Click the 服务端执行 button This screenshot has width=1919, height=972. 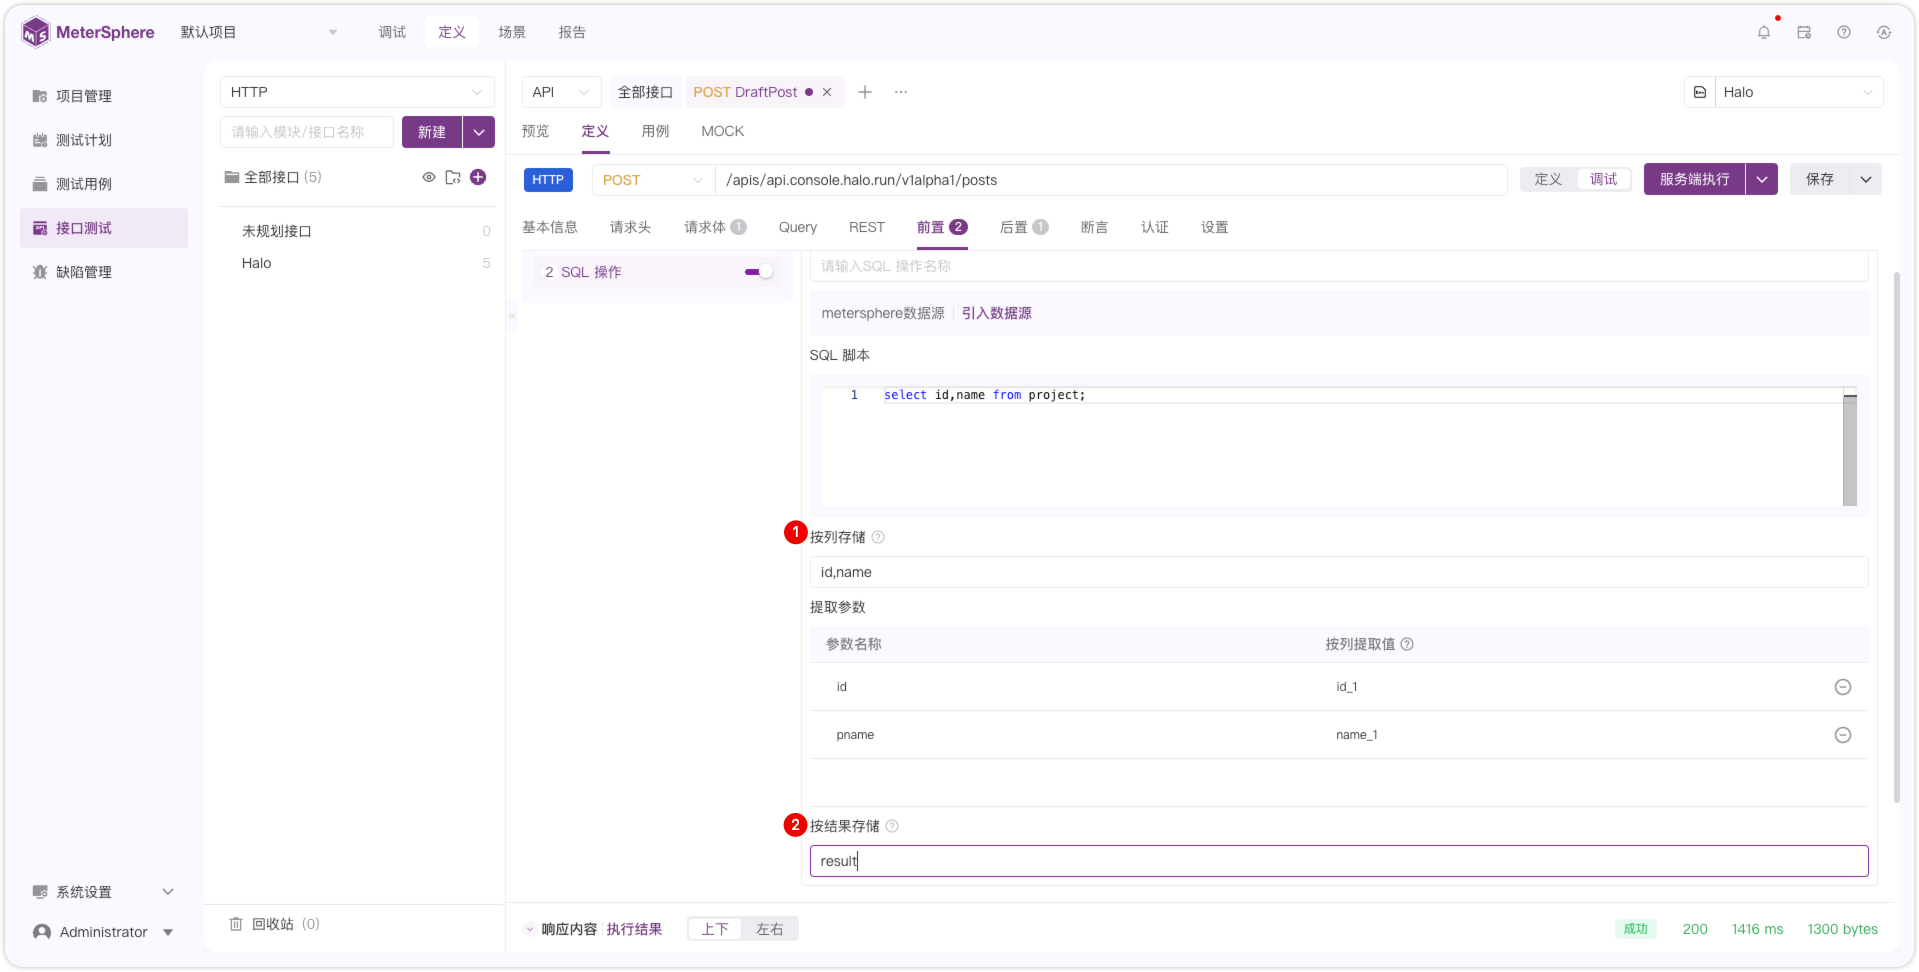click(x=1694, y=179)
